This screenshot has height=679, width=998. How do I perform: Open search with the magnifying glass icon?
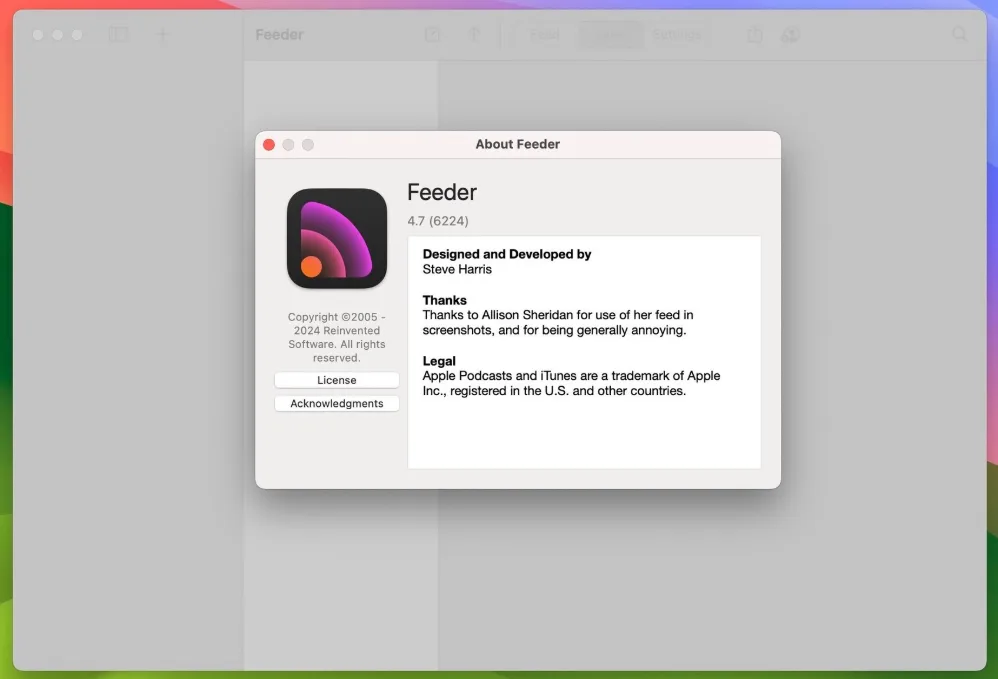[x=959, y=35]
